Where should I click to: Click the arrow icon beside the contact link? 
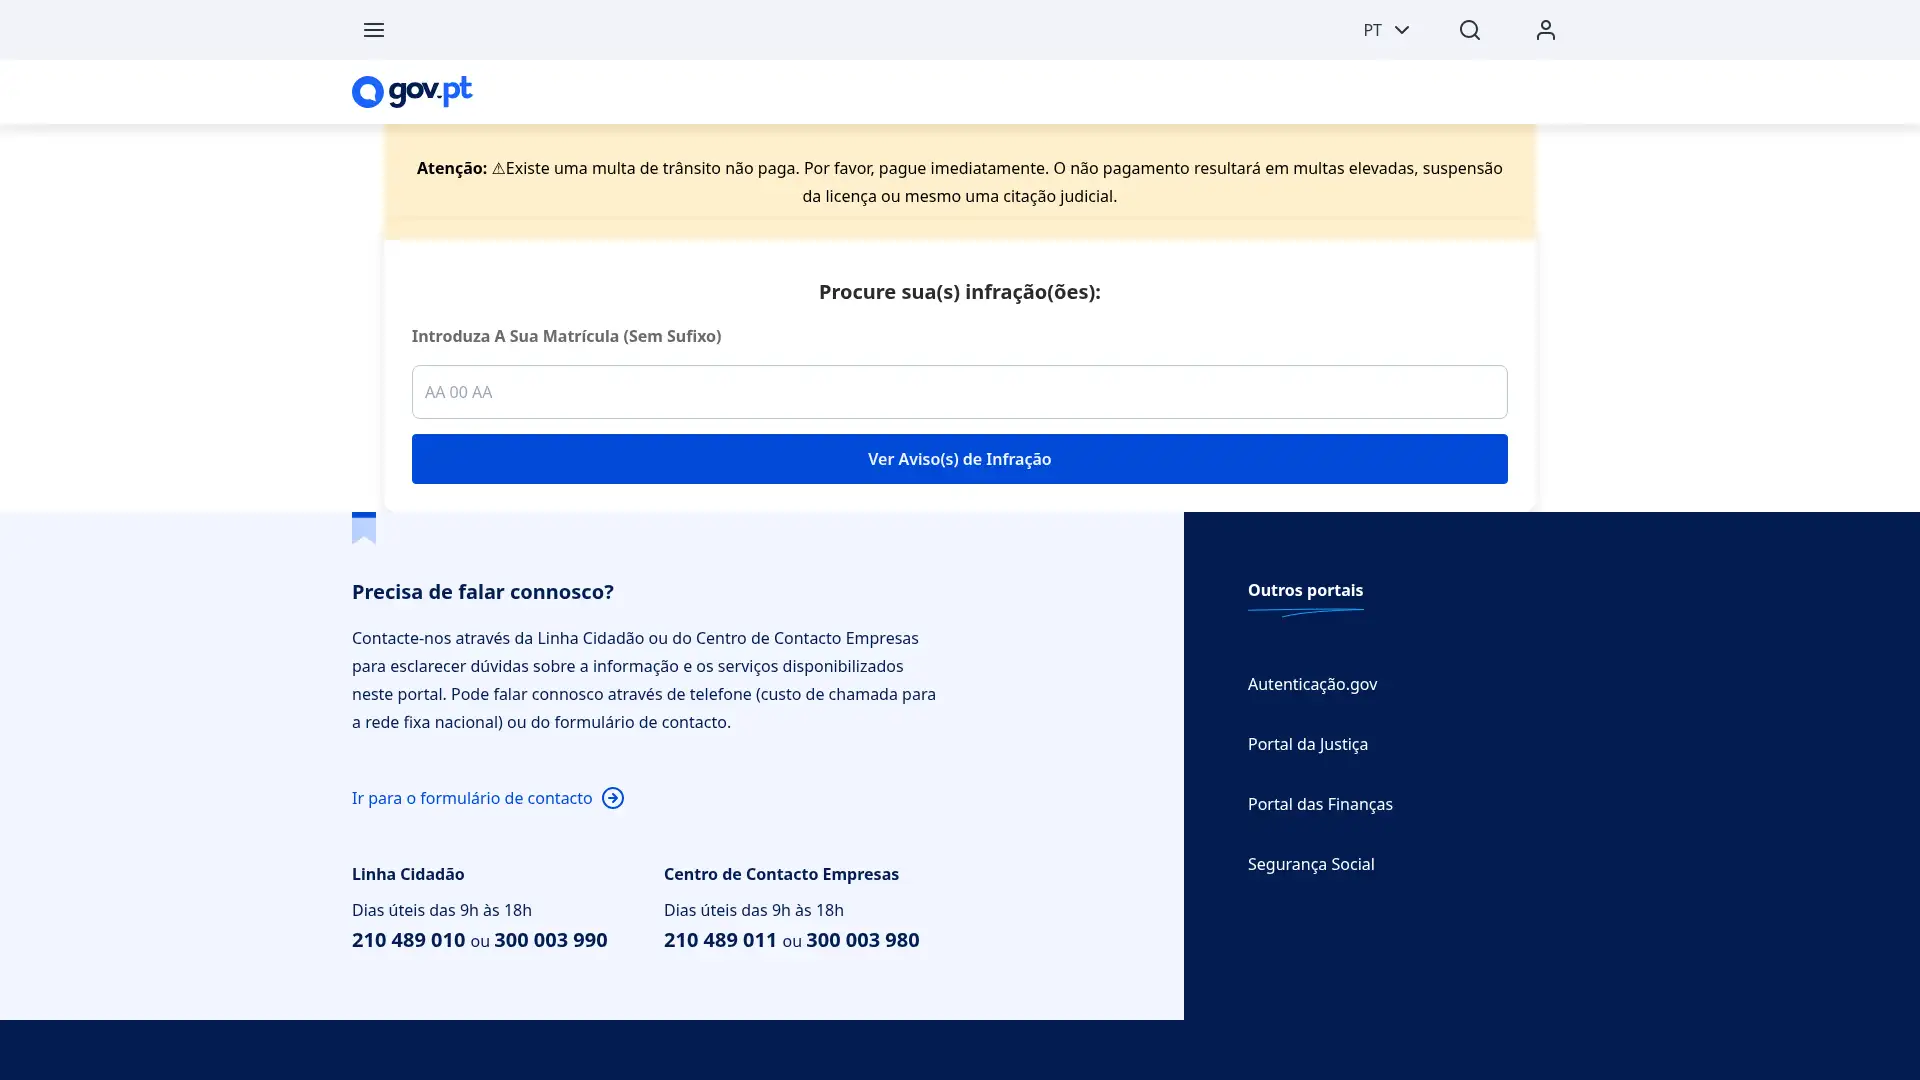[613, 797]
